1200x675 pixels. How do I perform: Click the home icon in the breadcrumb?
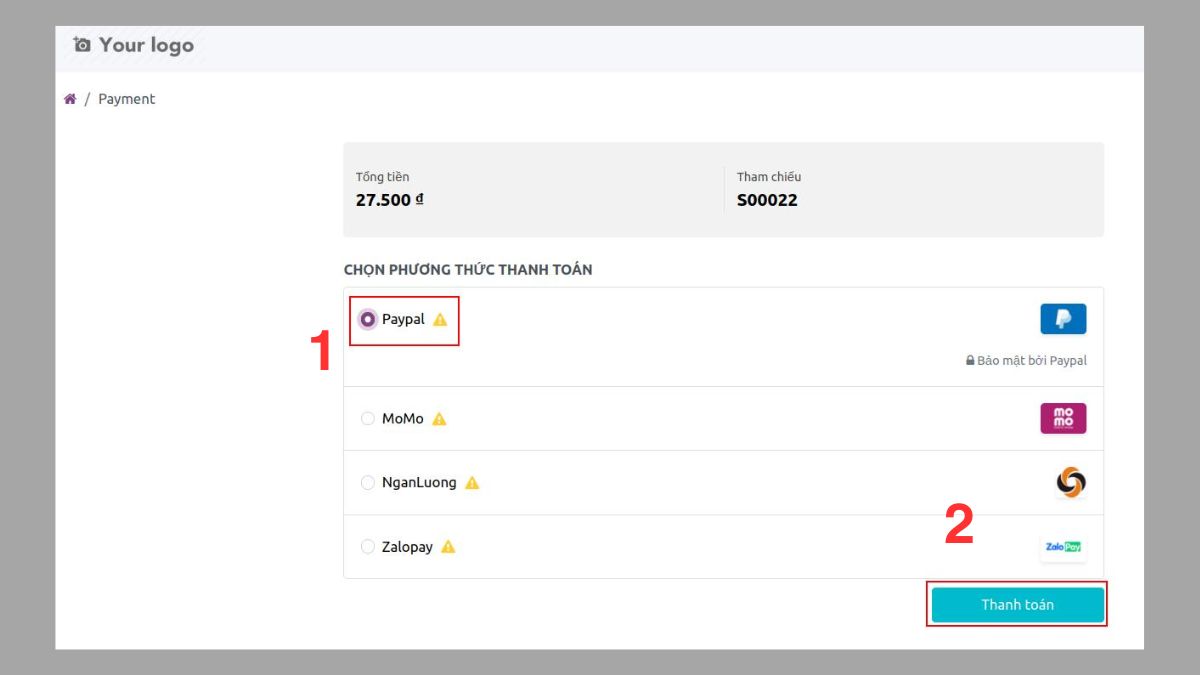click(70, 97)
